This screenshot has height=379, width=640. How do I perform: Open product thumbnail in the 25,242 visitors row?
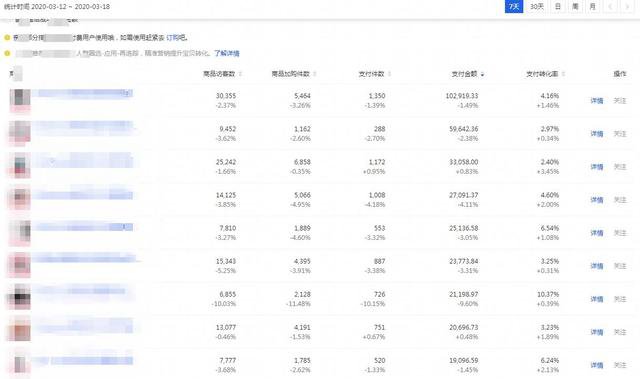[x=20, y=166]
